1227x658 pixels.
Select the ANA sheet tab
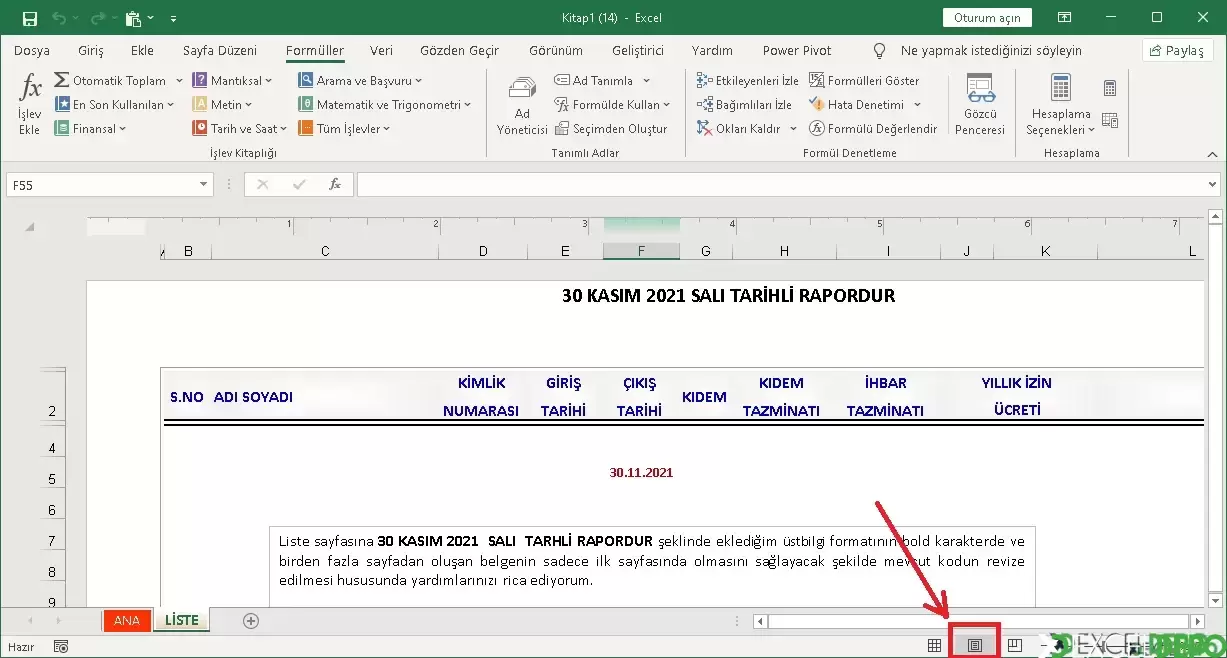[127, 620]
